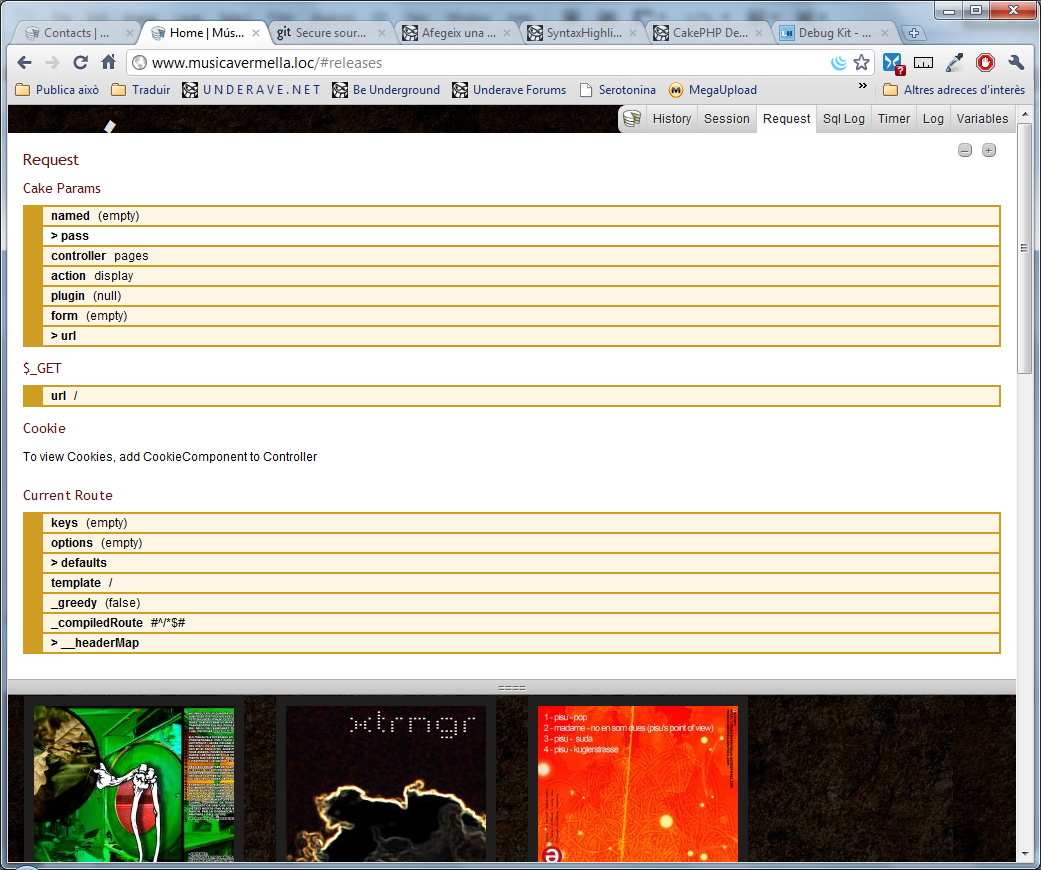
Task: Switch to the Sql Log panel tab
Action: 843,119
